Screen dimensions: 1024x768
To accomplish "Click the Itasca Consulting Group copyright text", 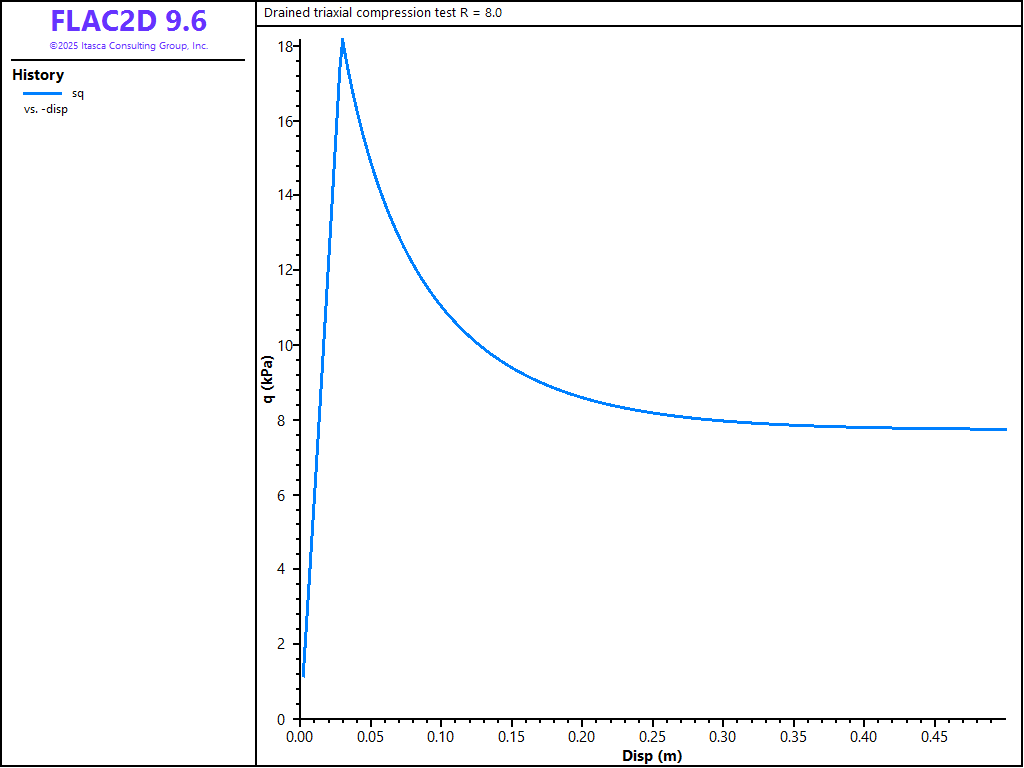I will pyautogui.click(x=128, y=46).
